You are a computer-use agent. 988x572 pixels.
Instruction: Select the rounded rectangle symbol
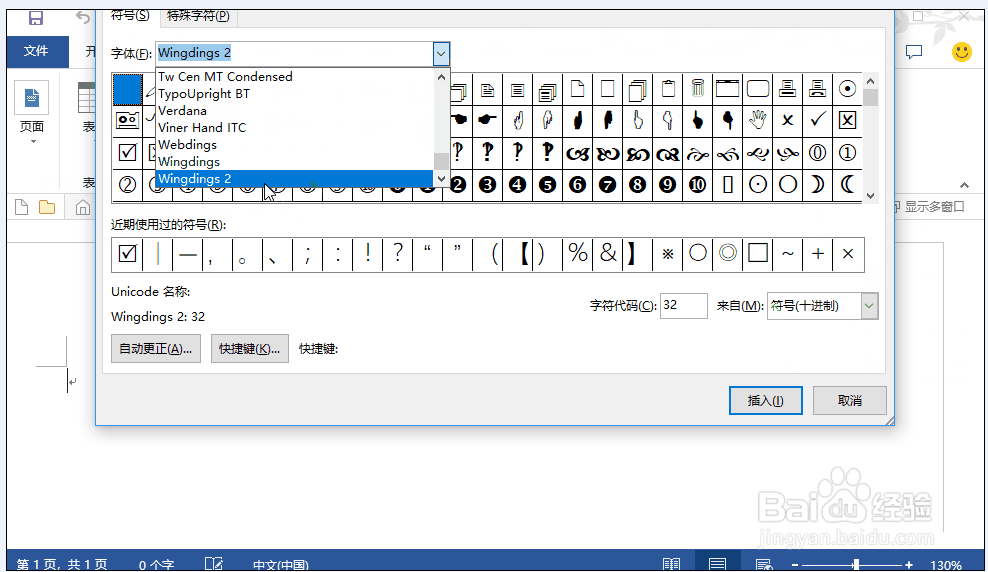tap(757, 89)
